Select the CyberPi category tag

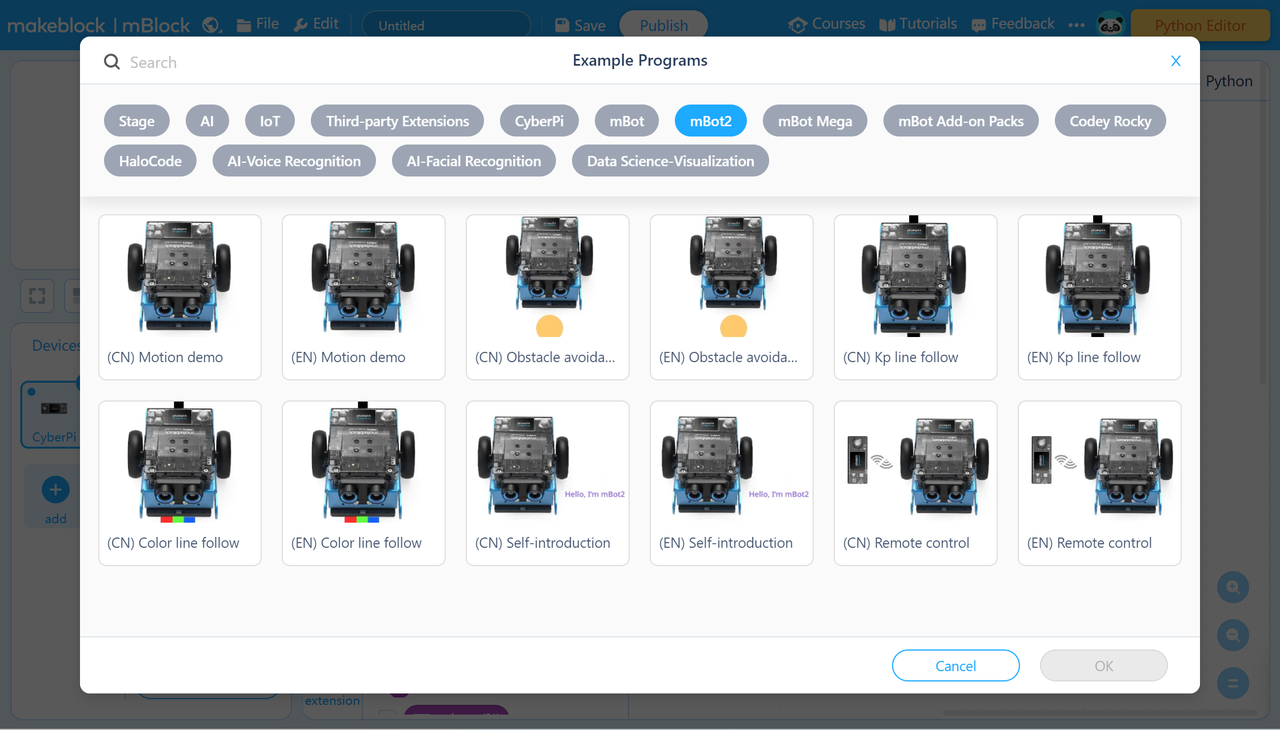(540, 121)
